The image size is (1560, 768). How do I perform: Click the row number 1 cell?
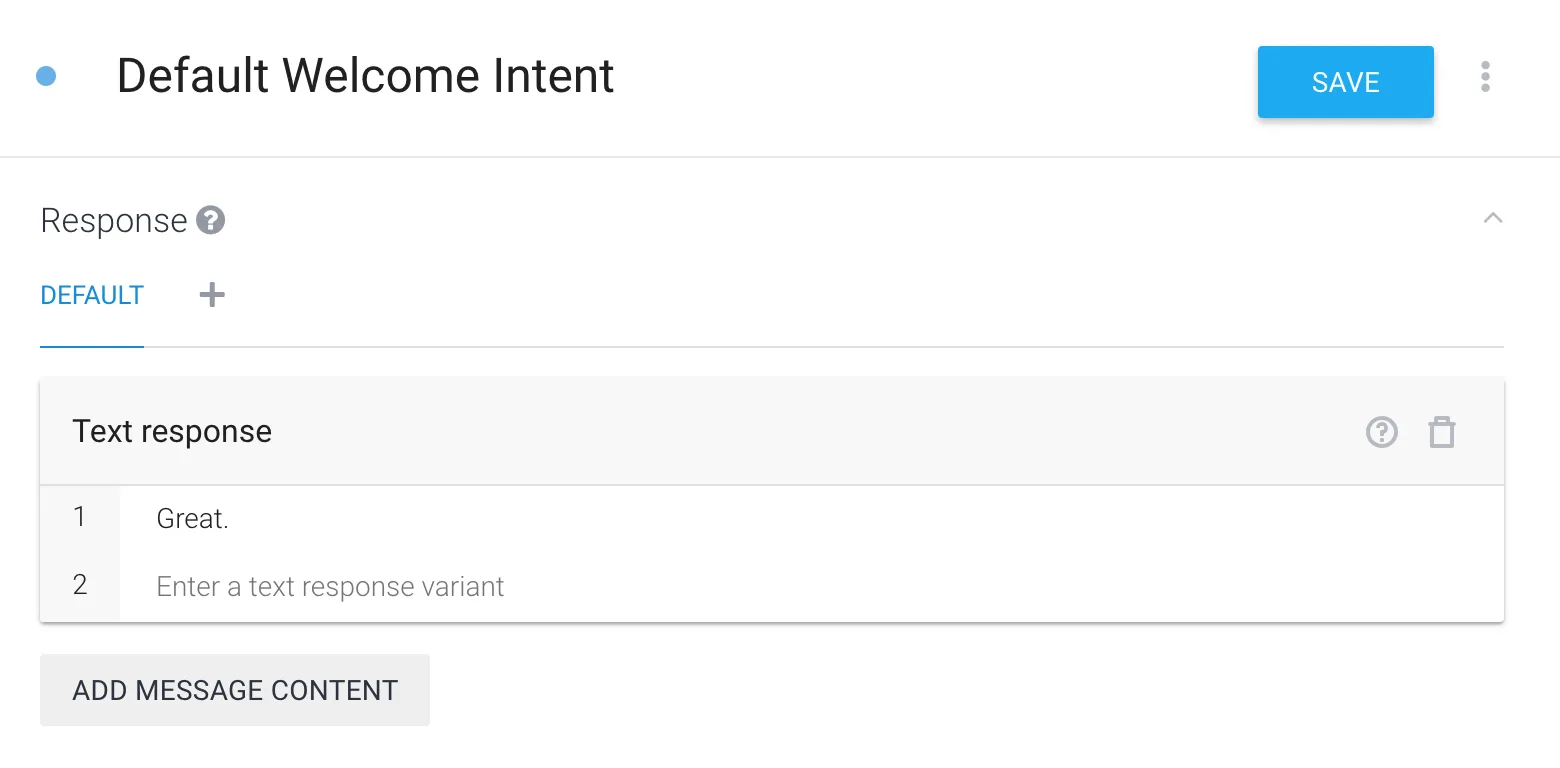coord(80,518)
